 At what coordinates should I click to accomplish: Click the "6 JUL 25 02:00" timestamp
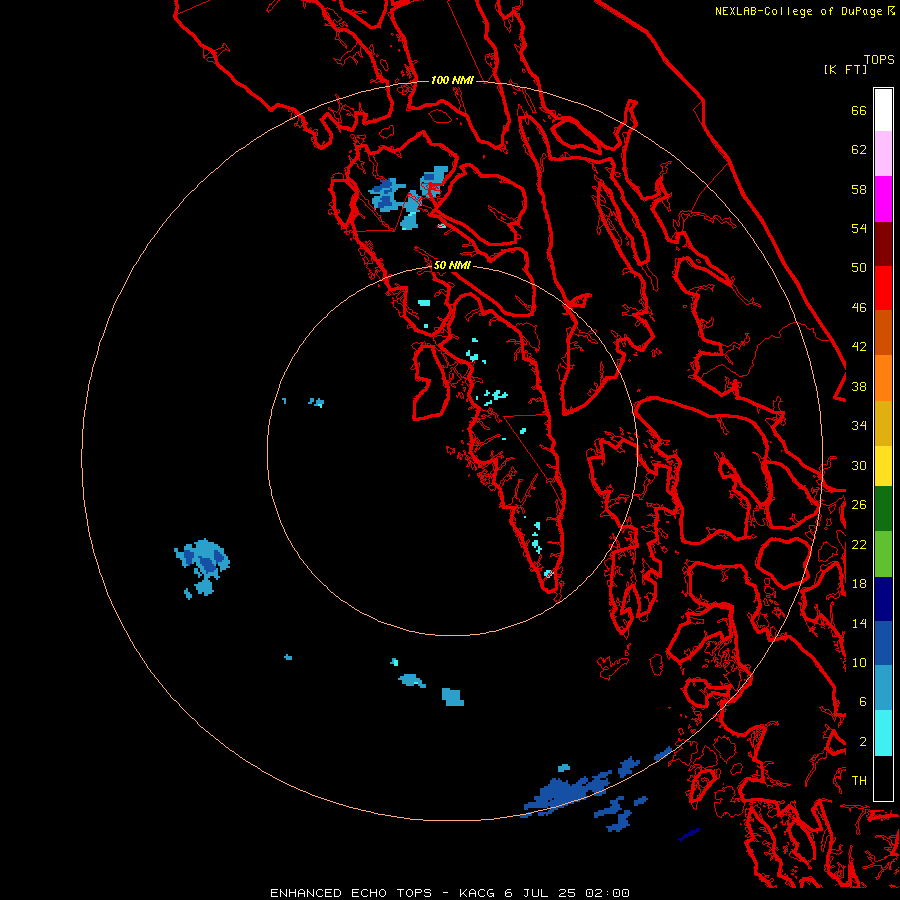tap(567, 893)
